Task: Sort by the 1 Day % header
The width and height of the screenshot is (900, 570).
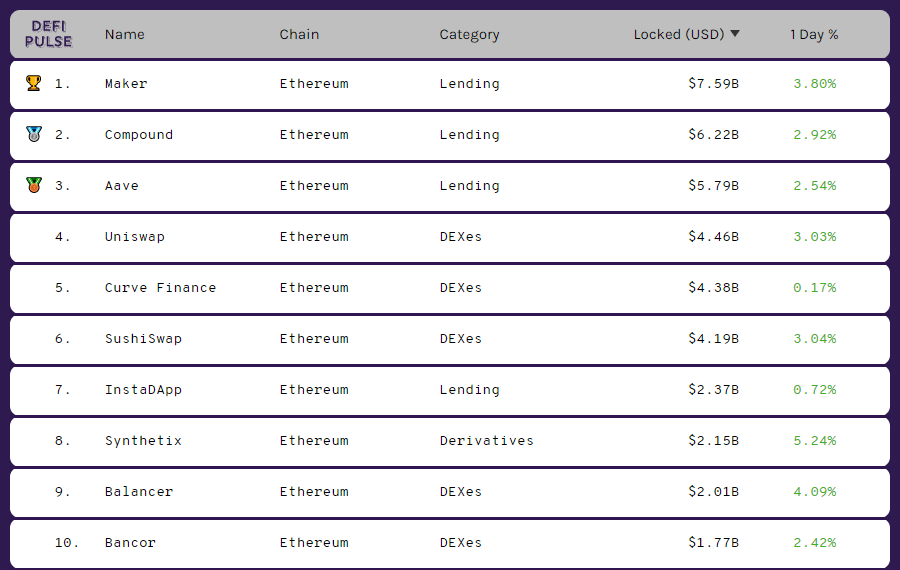Action: tap(814, 34)
